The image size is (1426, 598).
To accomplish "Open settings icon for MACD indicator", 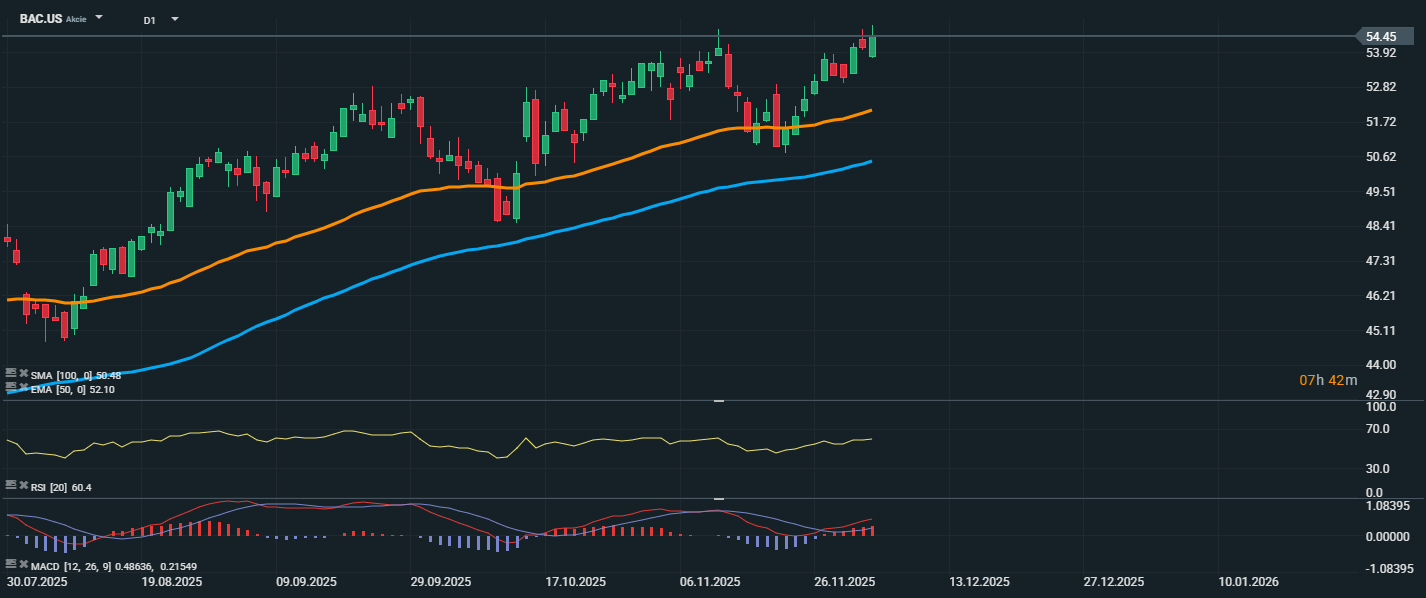I will tap(11, 565).
